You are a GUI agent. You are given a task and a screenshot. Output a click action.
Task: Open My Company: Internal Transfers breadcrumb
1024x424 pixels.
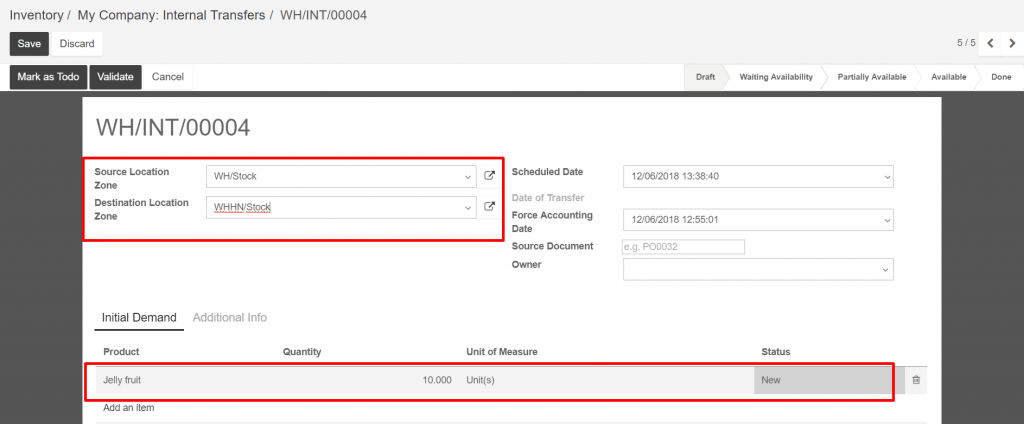coord(171,15)
